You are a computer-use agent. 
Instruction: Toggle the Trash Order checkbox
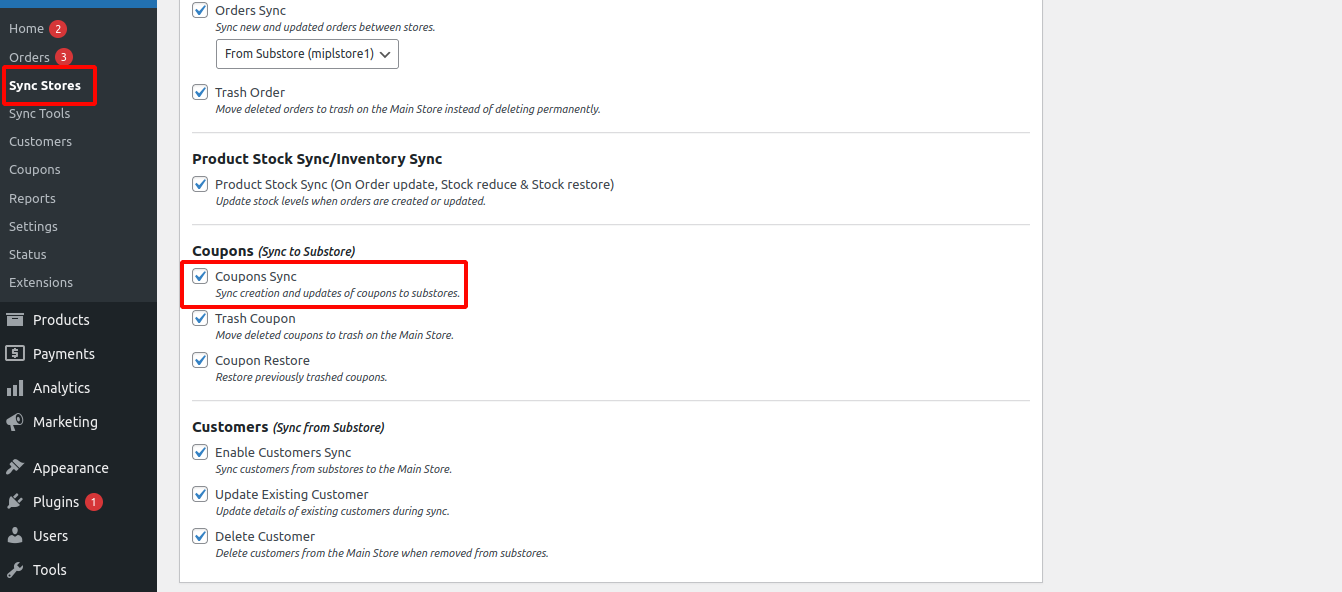point(200,93)
